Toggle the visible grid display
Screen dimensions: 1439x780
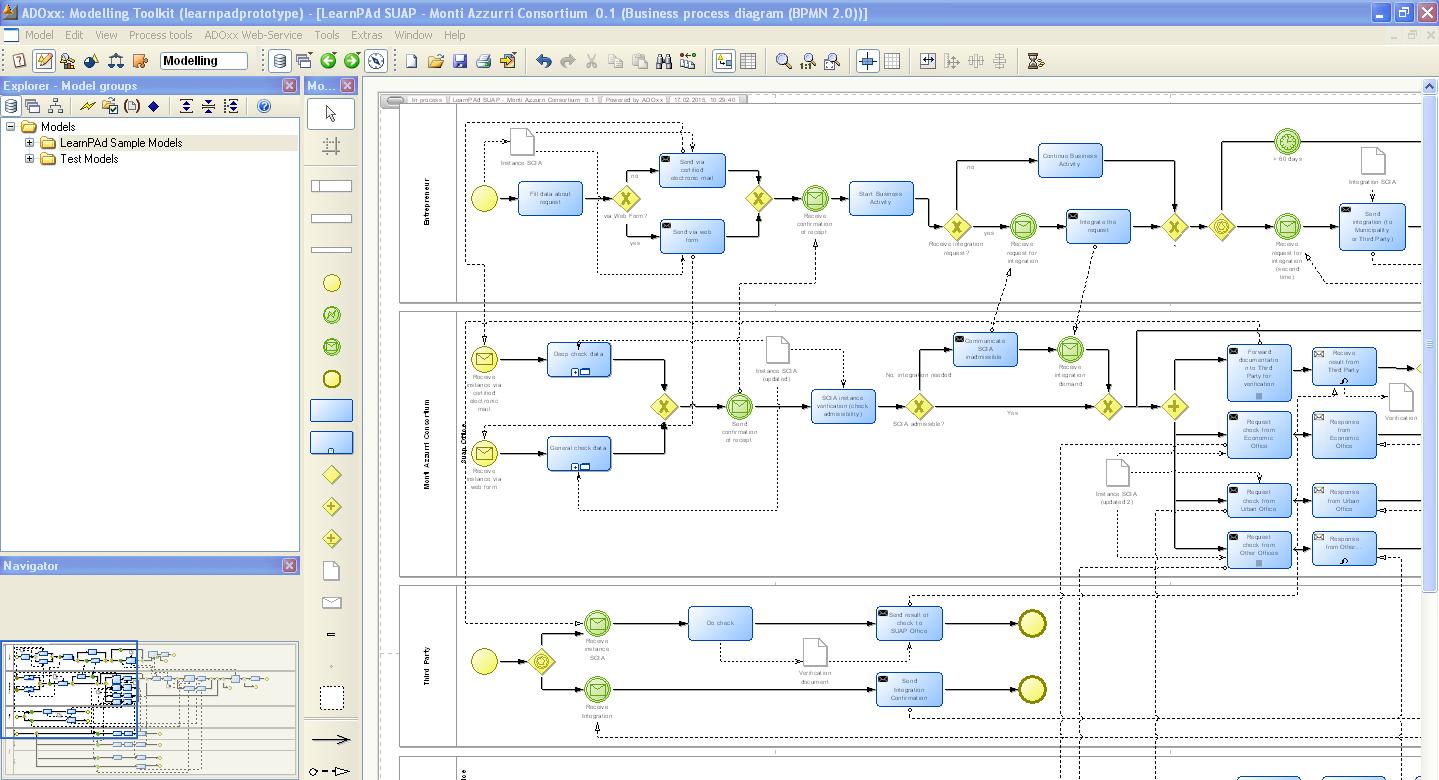click(892, 61)
